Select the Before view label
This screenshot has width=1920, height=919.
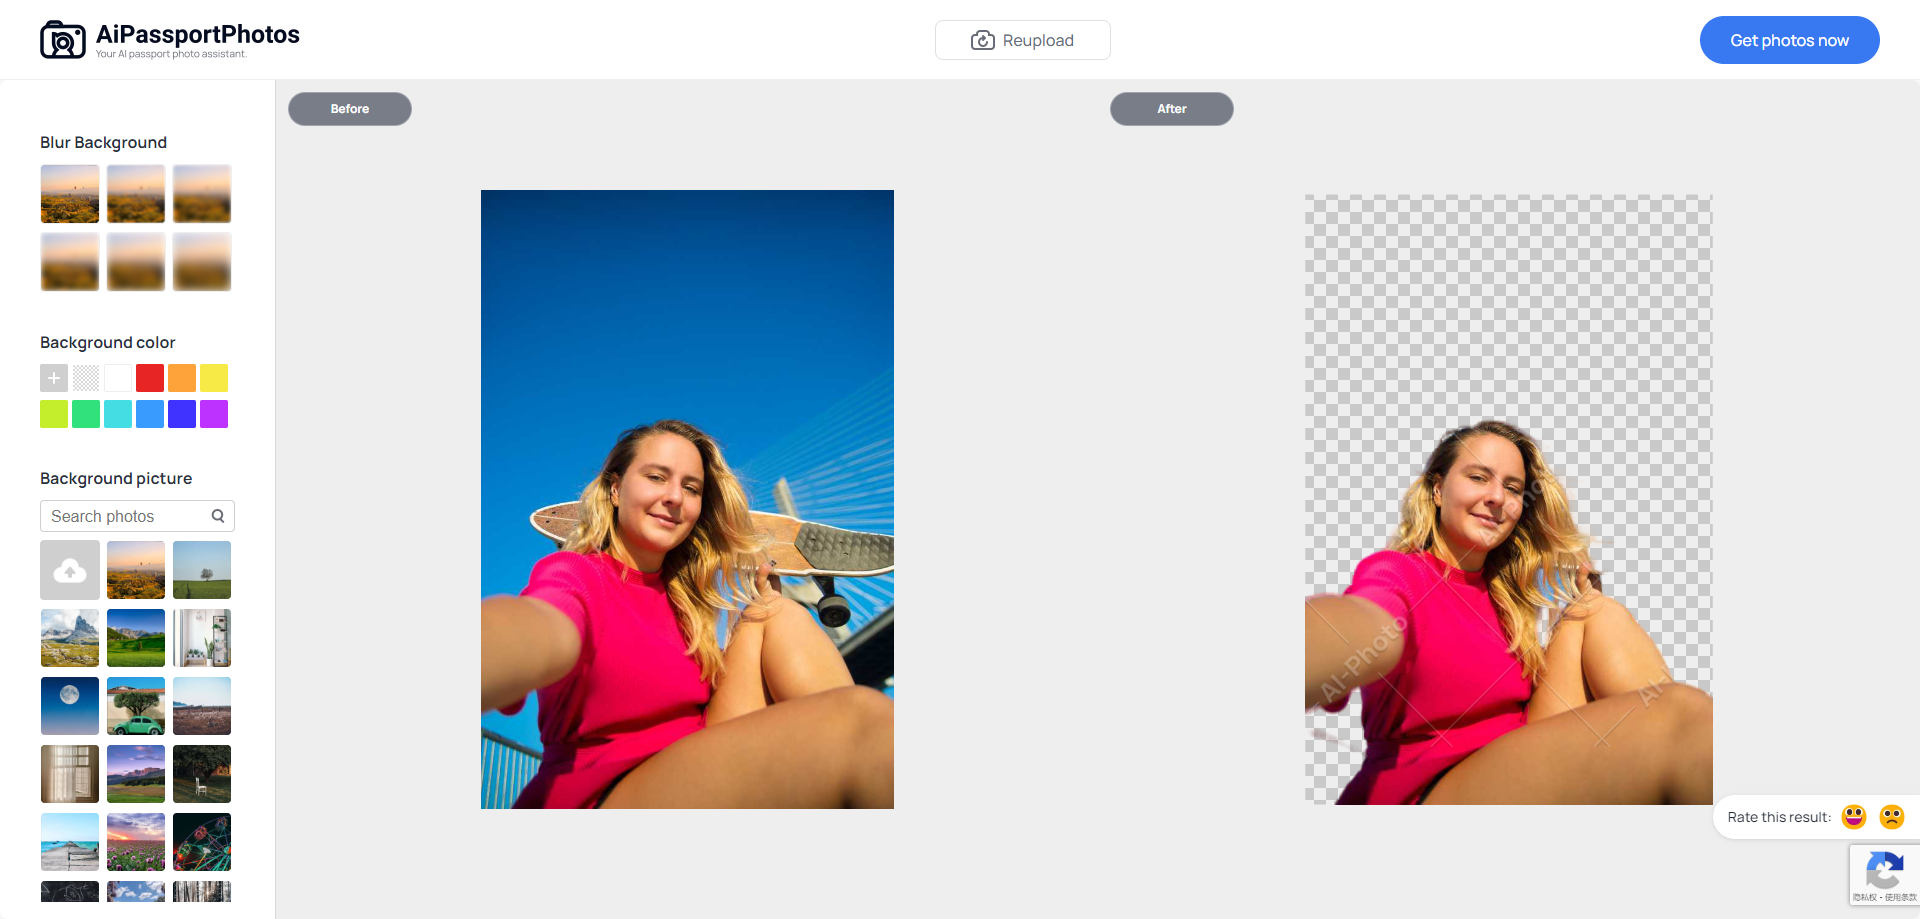(350, 109)
